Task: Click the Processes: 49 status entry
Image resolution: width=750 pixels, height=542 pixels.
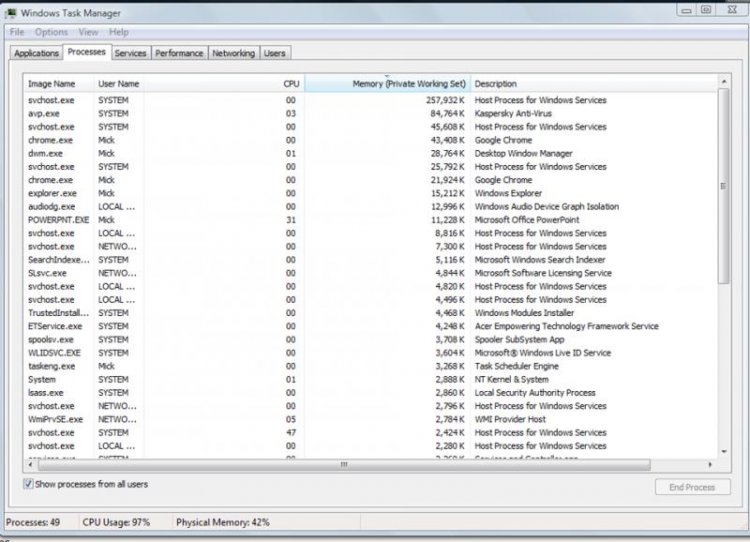Action: 33,522
